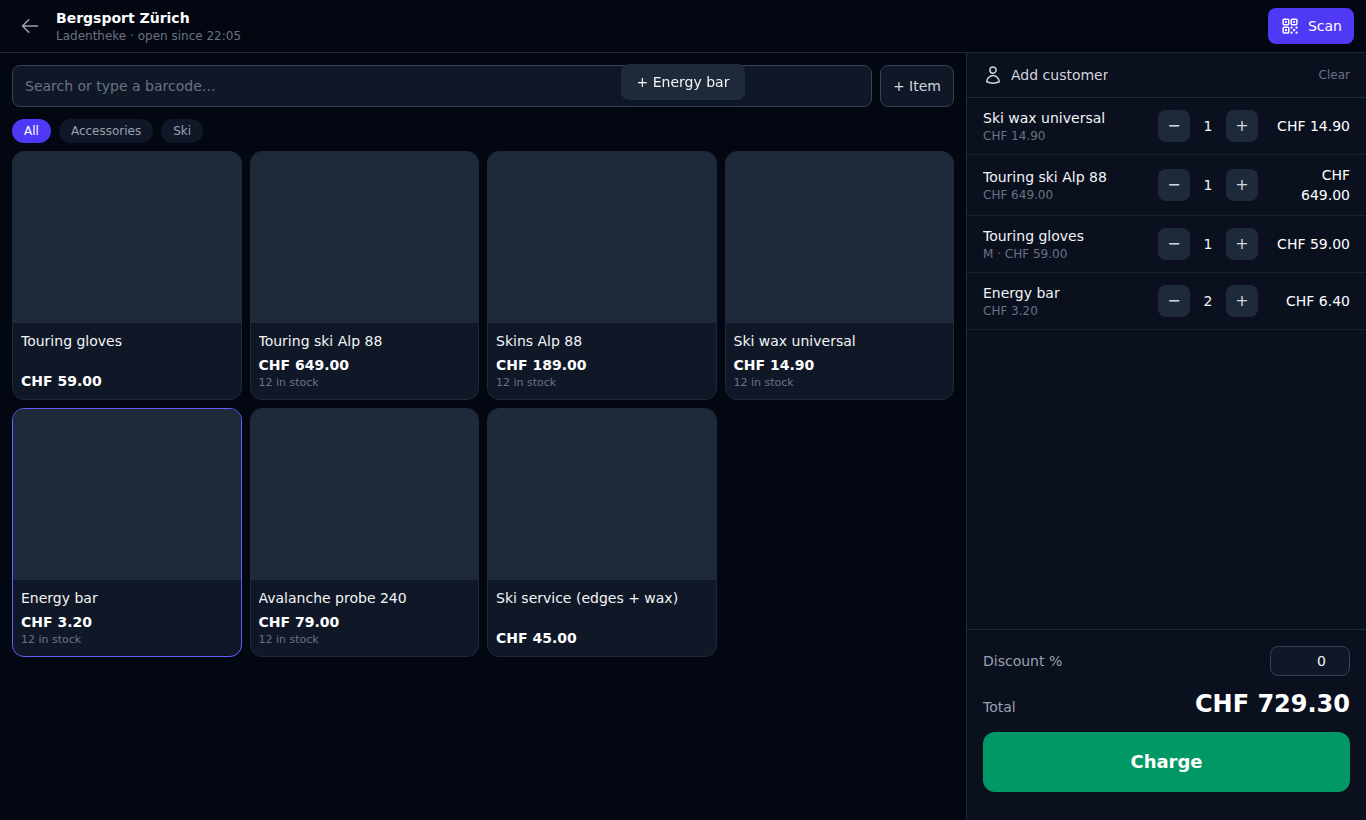
Task: Decrease Ski wax universal quantity
Action: [1174, 126]
